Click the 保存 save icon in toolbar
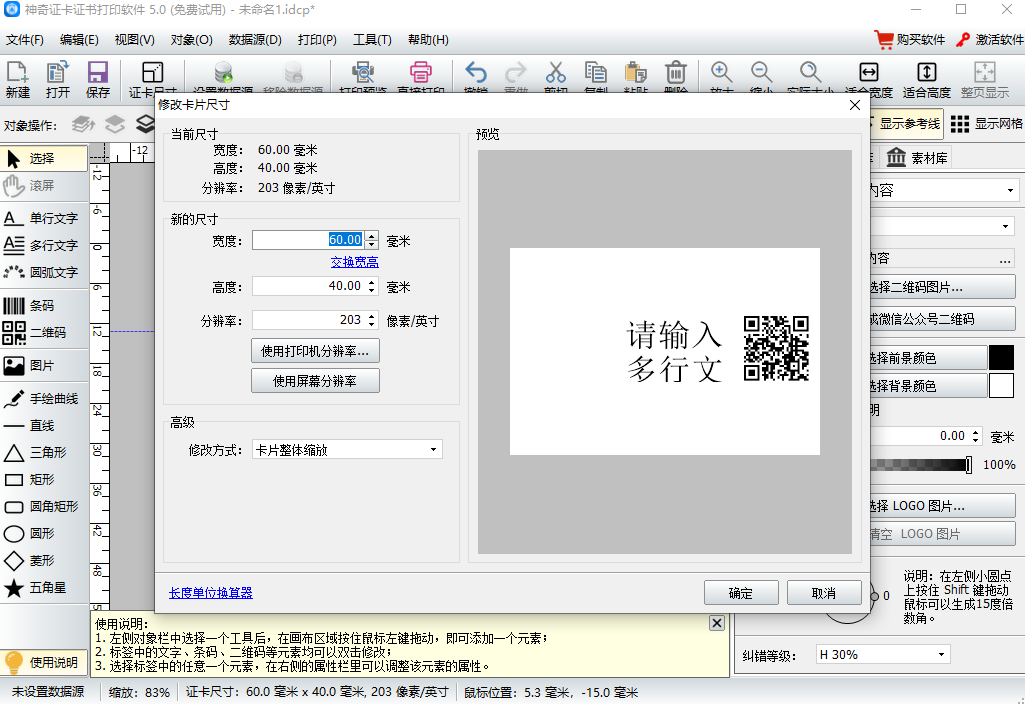Image resolution: width=1025 pixels, height=704 pixels. [98, 80]
